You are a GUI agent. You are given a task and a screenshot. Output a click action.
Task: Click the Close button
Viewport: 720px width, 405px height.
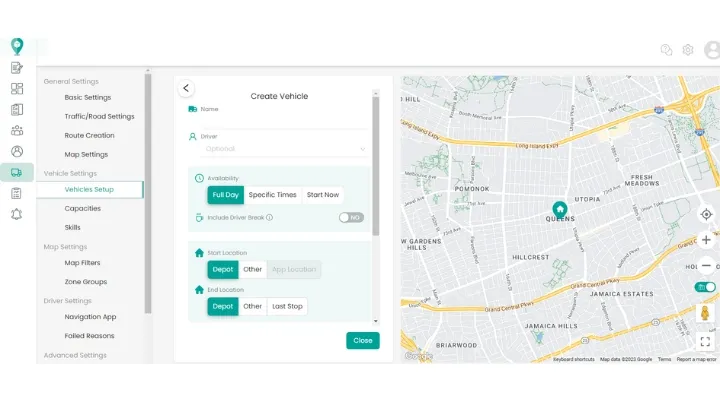363,341
